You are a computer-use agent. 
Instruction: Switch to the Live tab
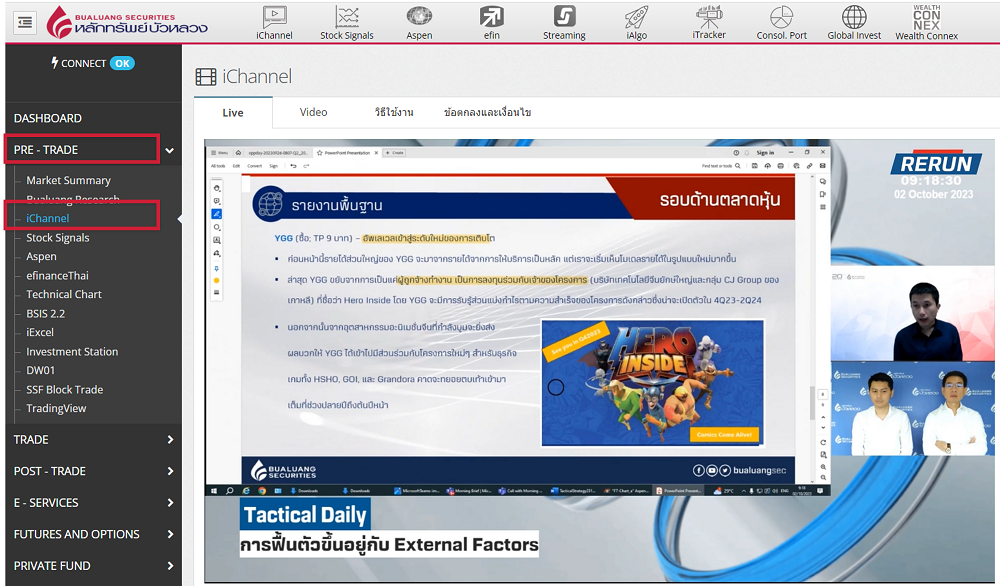click(x=233, y=113)
